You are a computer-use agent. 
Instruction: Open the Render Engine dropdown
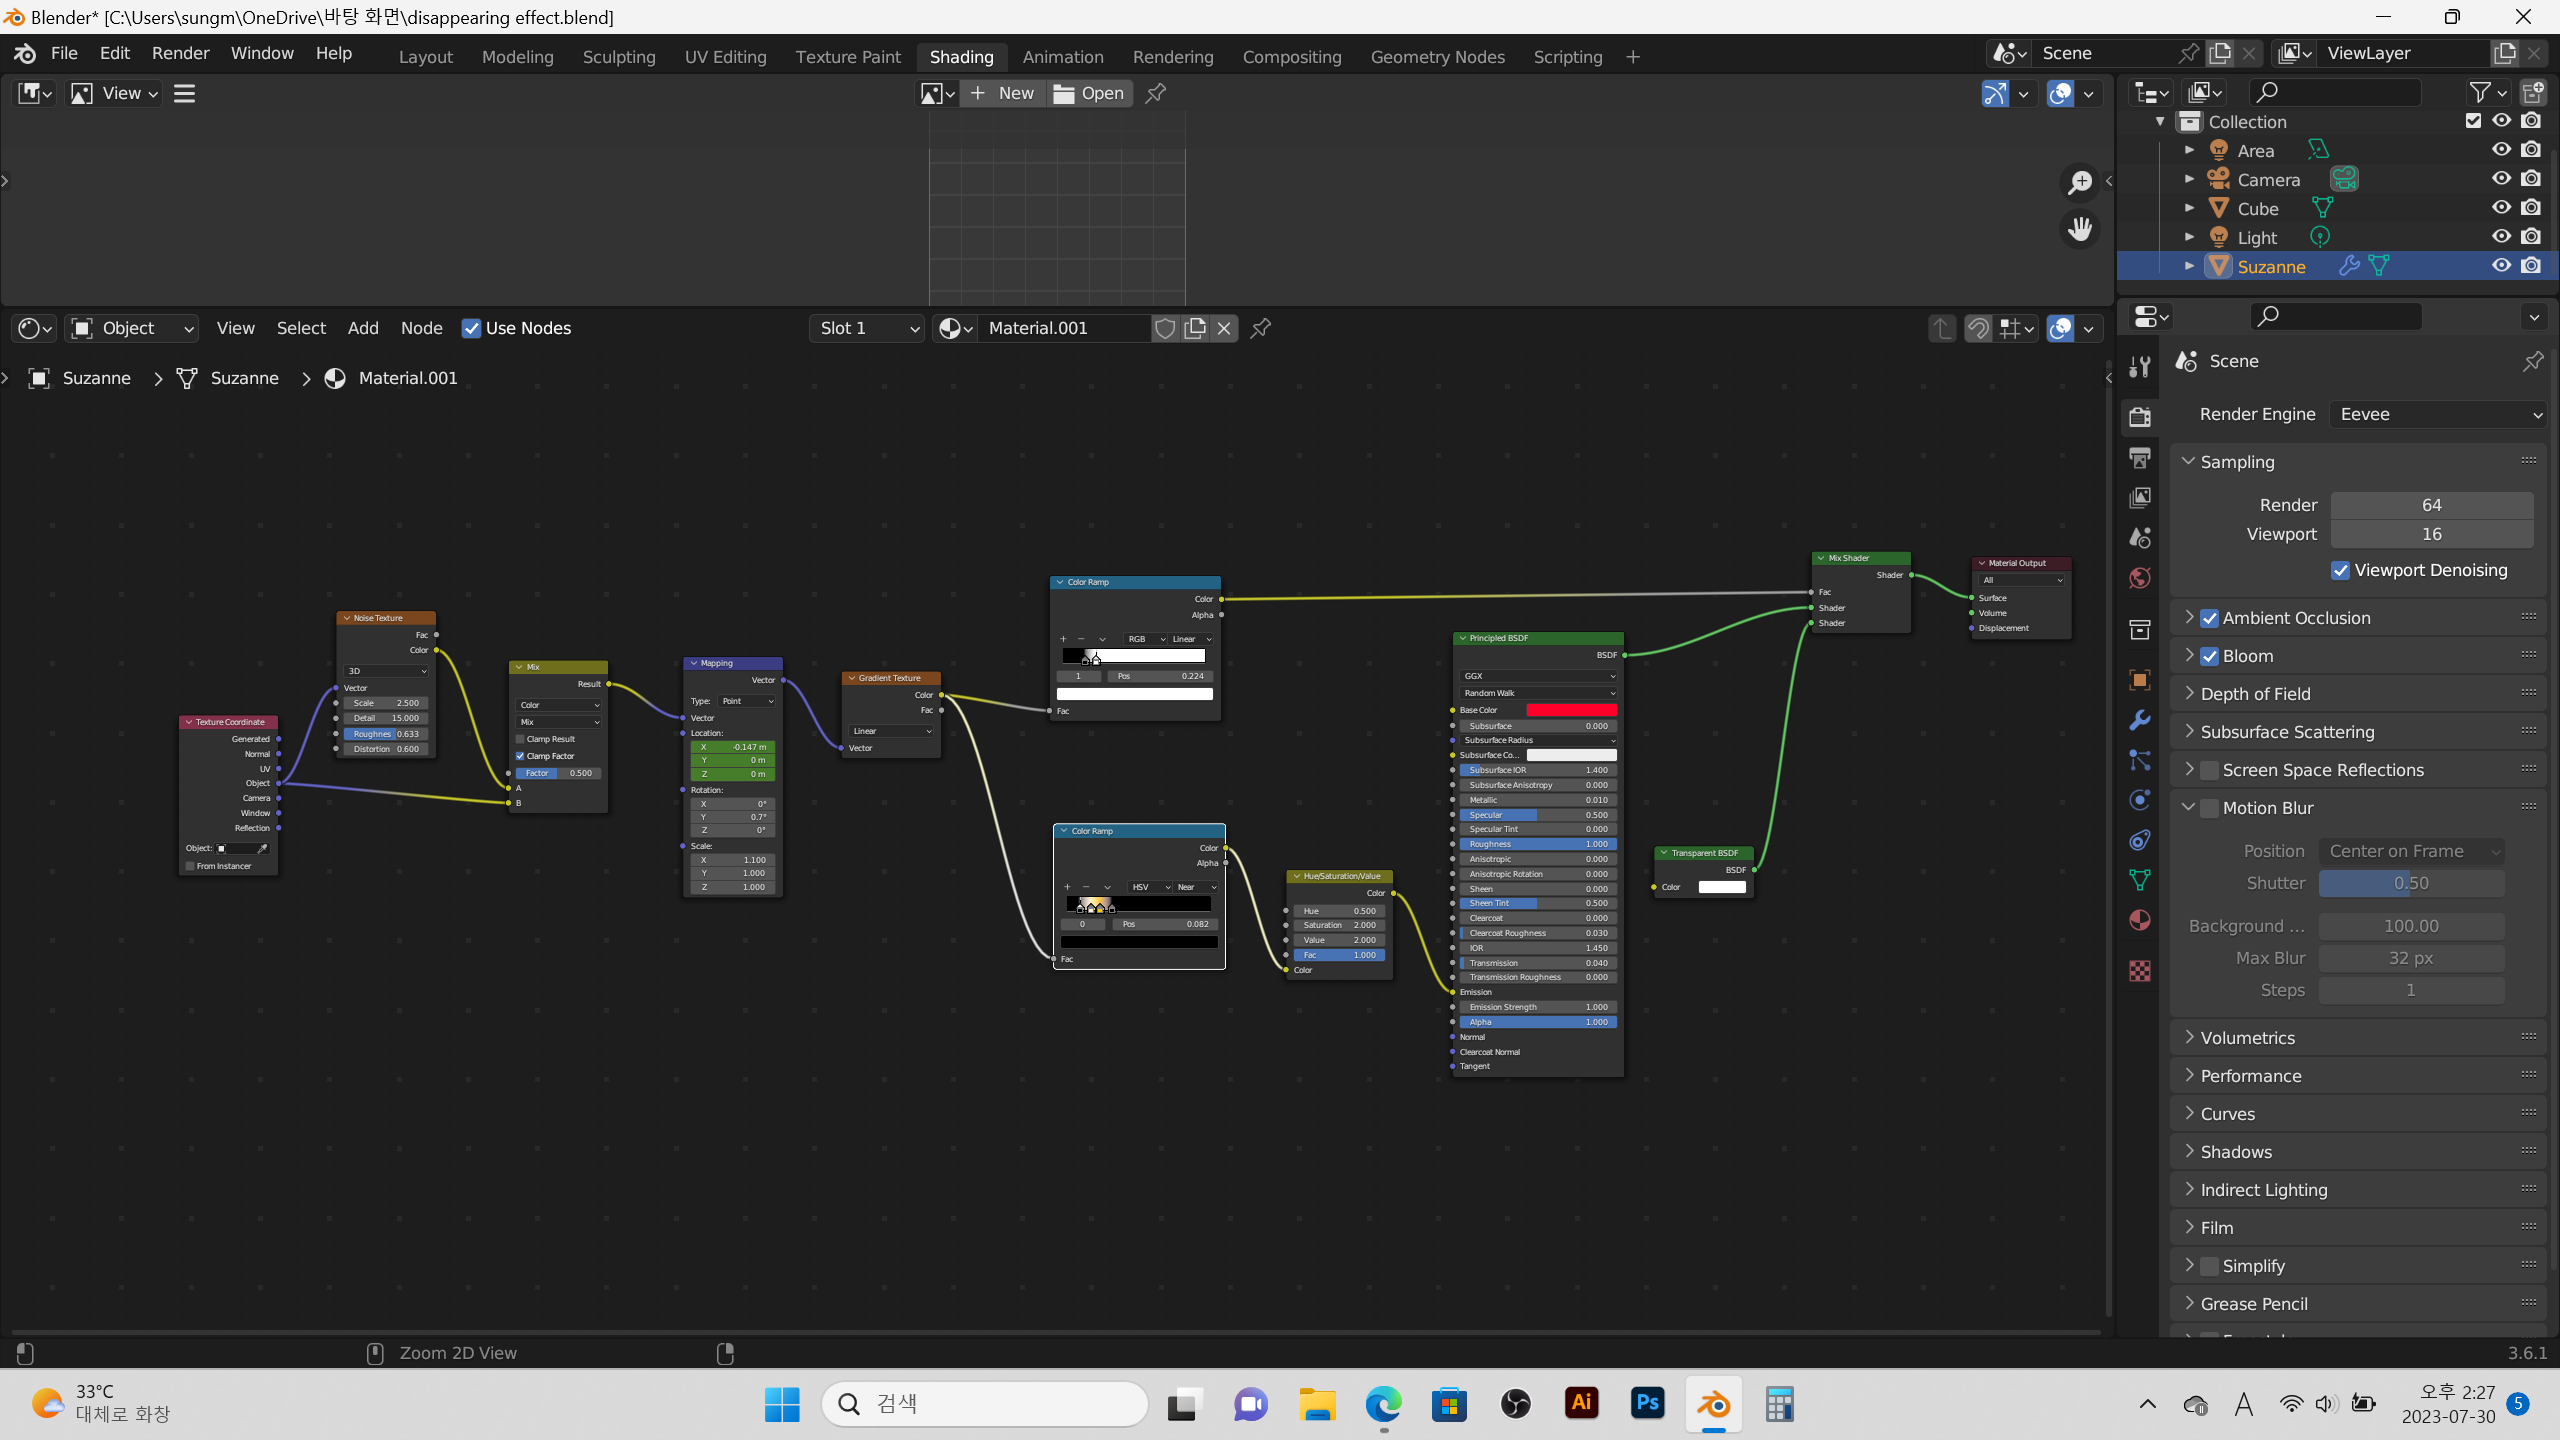click(2438, 414)
